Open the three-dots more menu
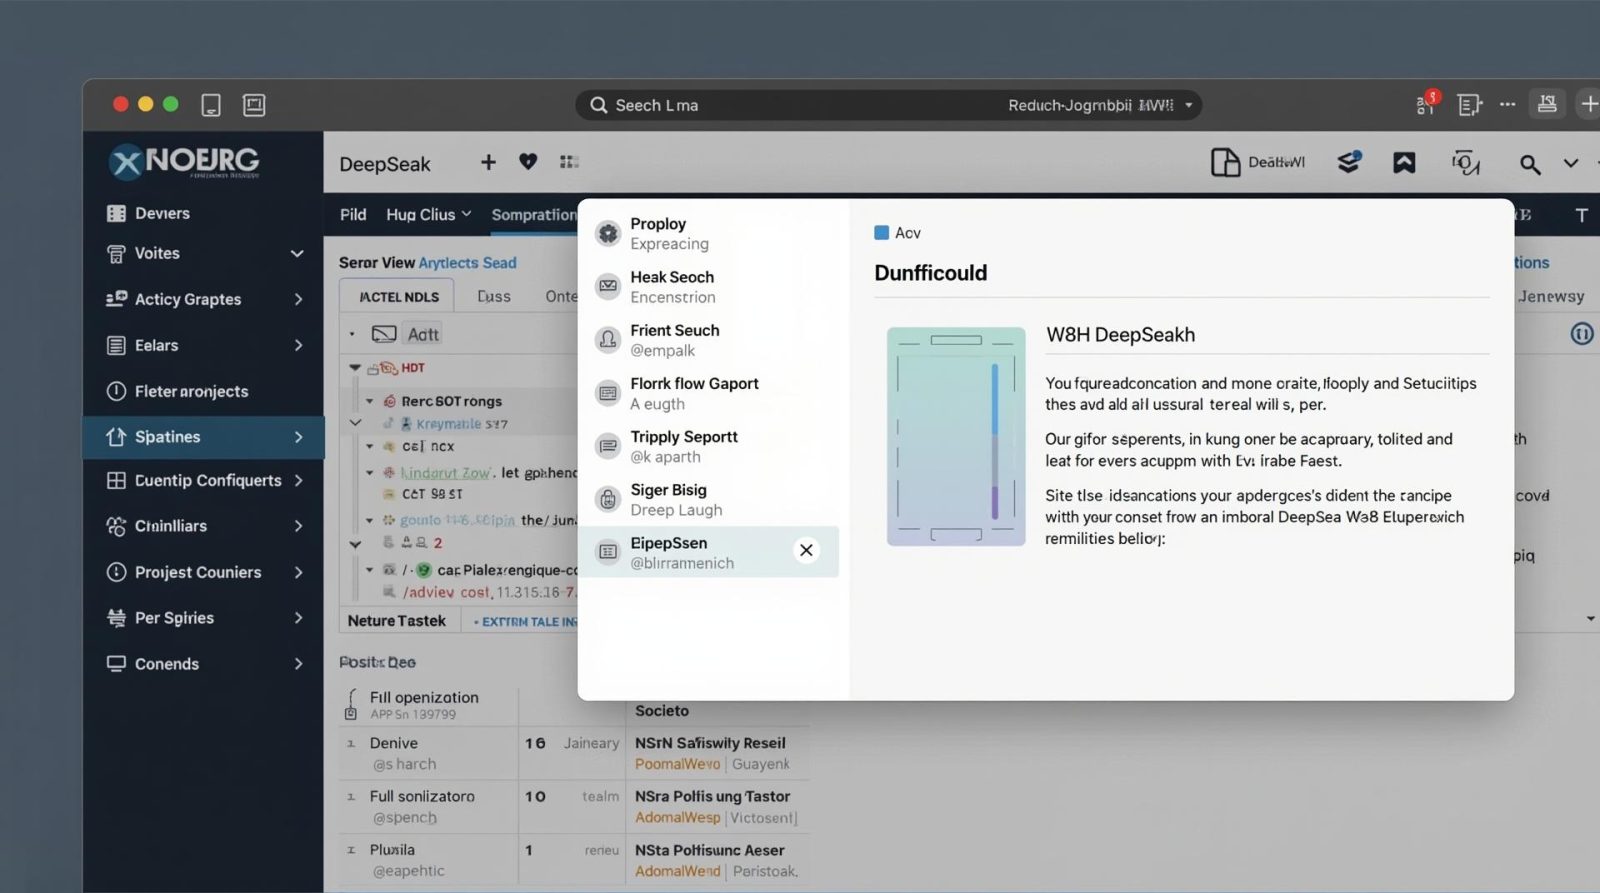The height and width of the screenshot is (893, 1600). pos(1508,104)
